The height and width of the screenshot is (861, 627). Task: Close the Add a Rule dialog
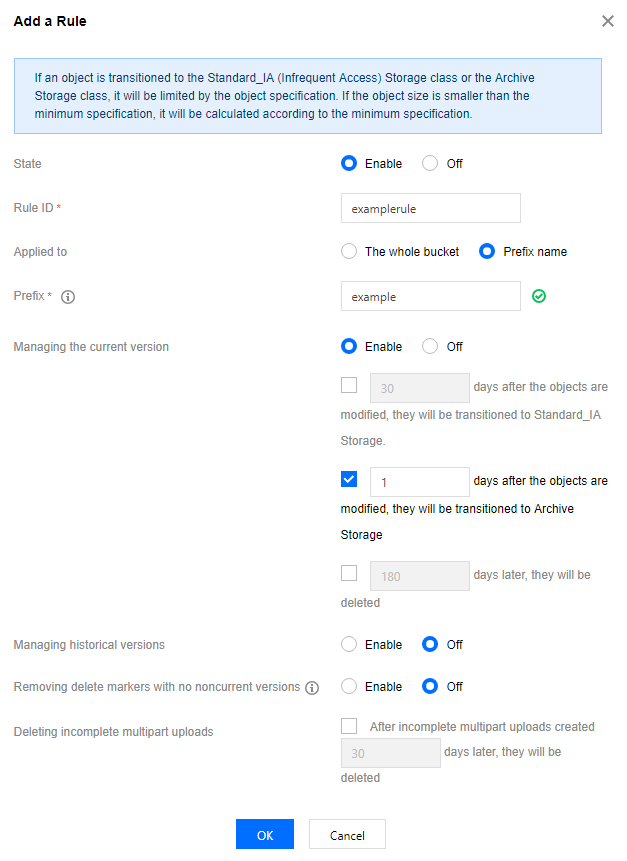(608, 21)
